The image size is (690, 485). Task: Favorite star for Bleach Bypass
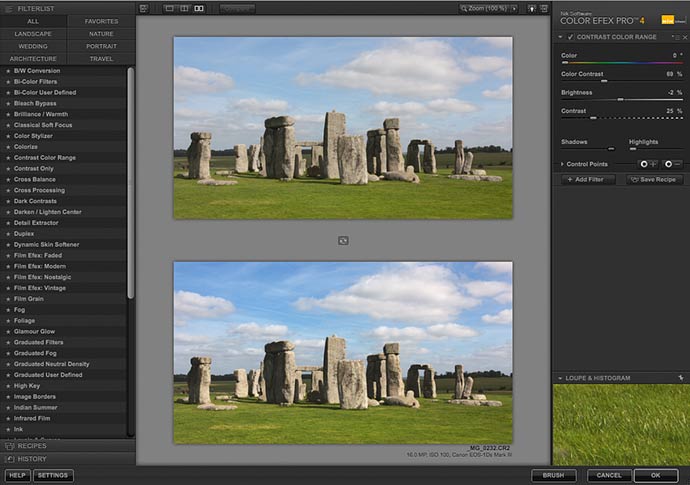click(x=8, y=103)
